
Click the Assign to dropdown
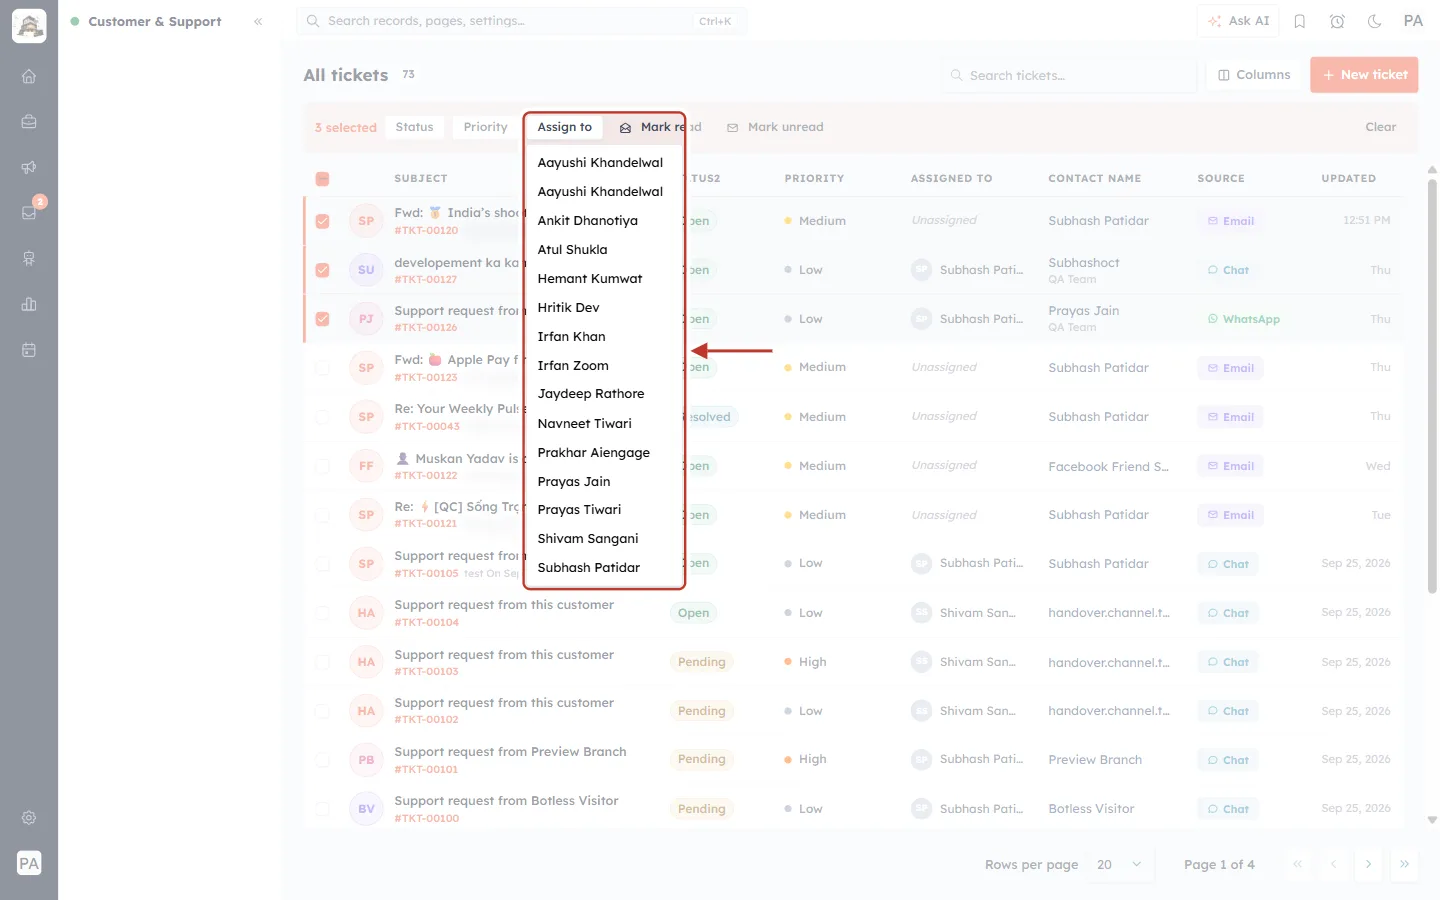coord(565,127)
